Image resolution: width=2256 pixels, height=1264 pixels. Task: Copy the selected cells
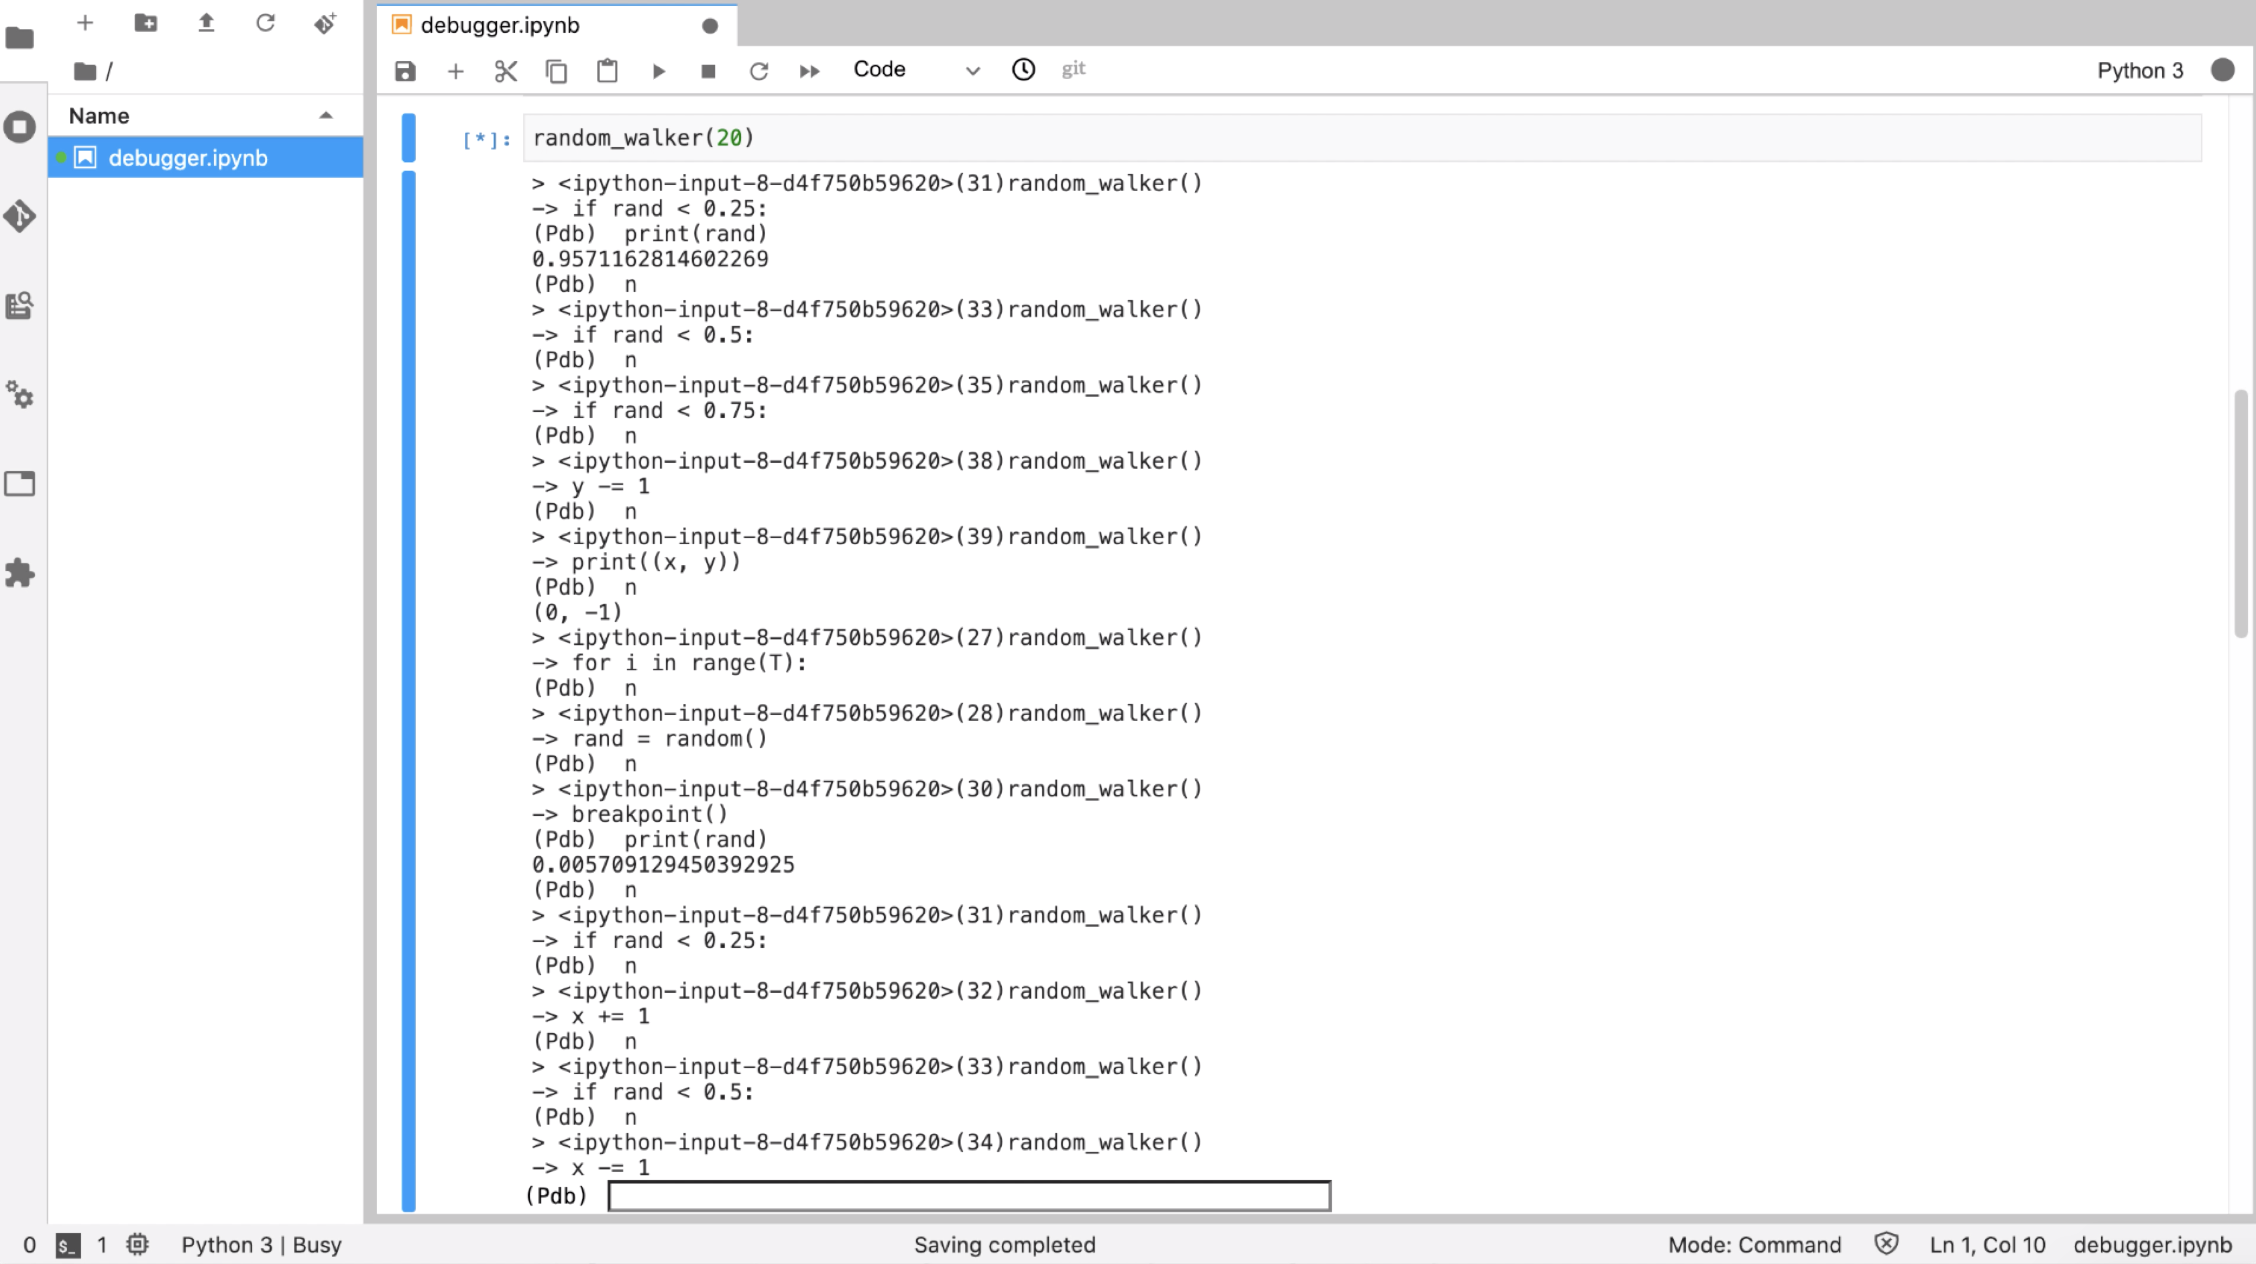[556, 71]
